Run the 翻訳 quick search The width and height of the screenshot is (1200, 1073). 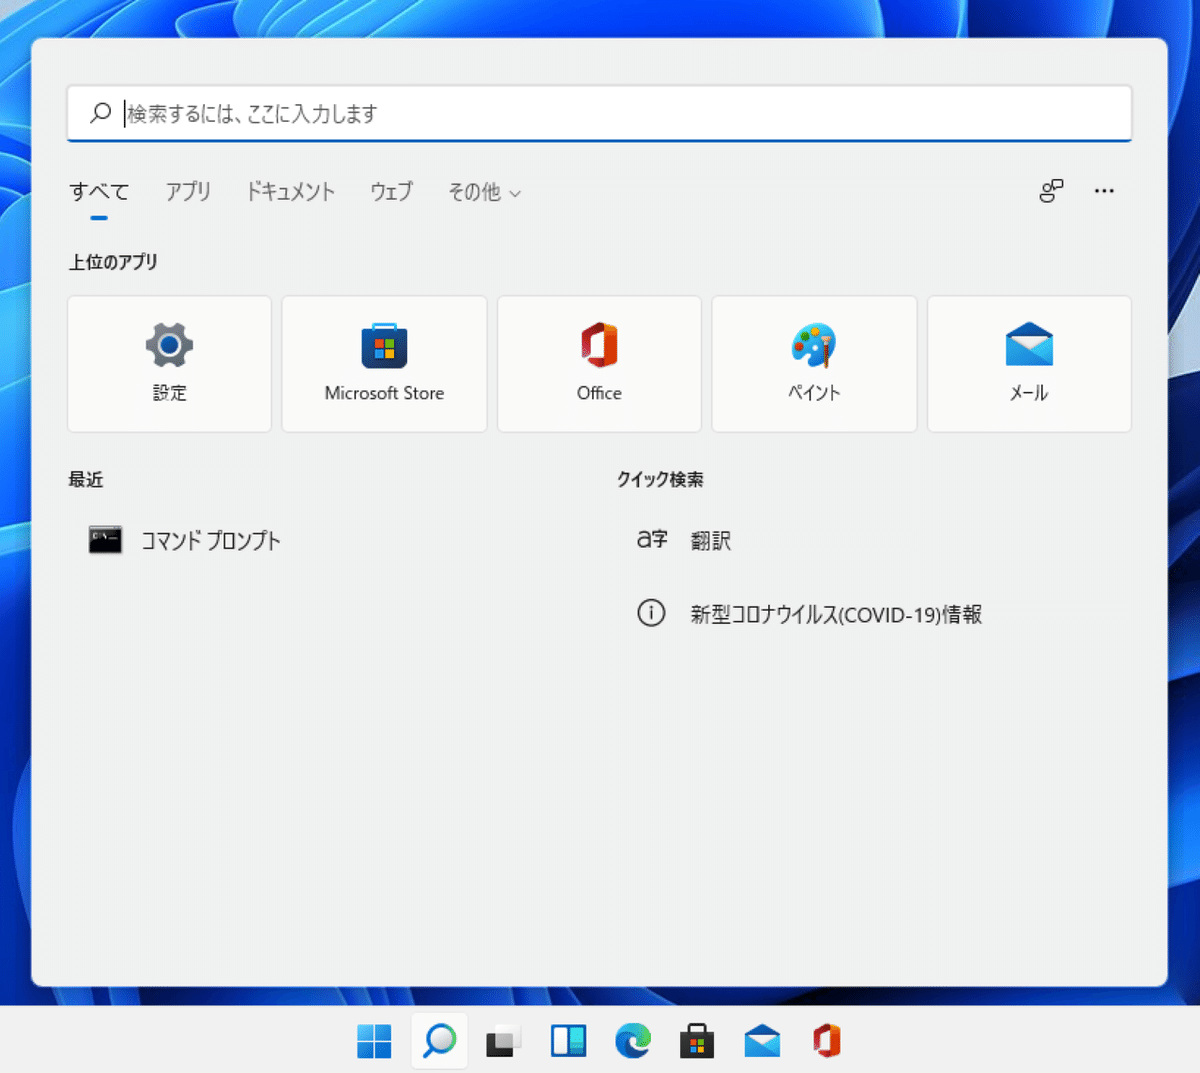[712, 540]
